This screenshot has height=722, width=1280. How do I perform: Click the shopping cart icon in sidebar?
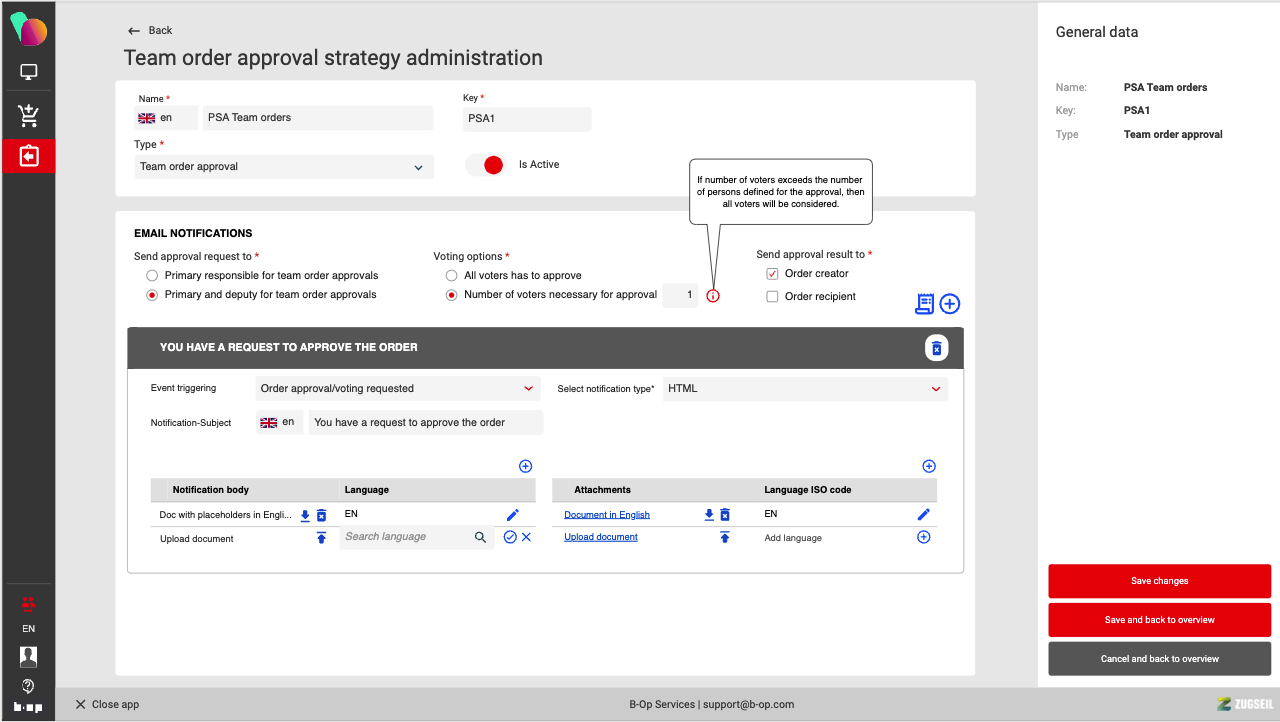(28, 116)
